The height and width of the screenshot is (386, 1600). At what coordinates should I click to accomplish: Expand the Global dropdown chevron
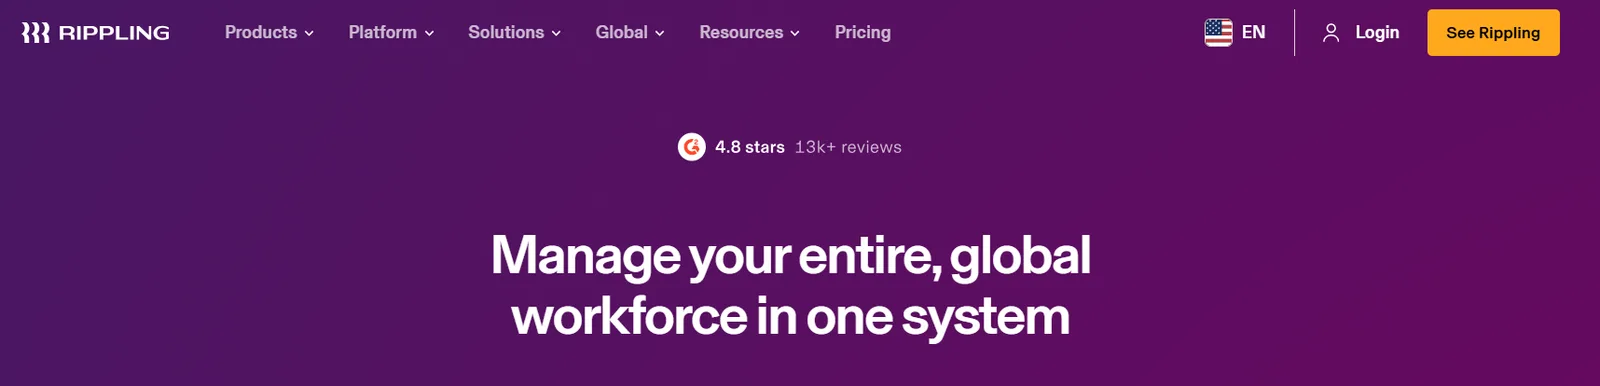[x=659, y=33]
